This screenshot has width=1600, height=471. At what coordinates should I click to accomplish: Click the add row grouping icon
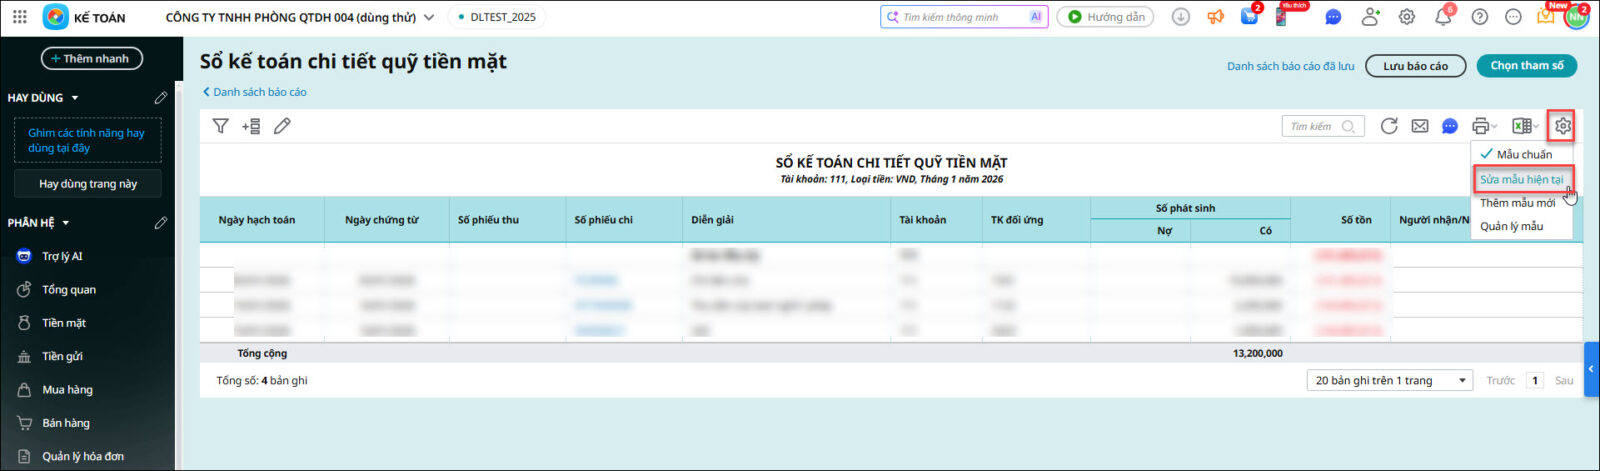251,126
